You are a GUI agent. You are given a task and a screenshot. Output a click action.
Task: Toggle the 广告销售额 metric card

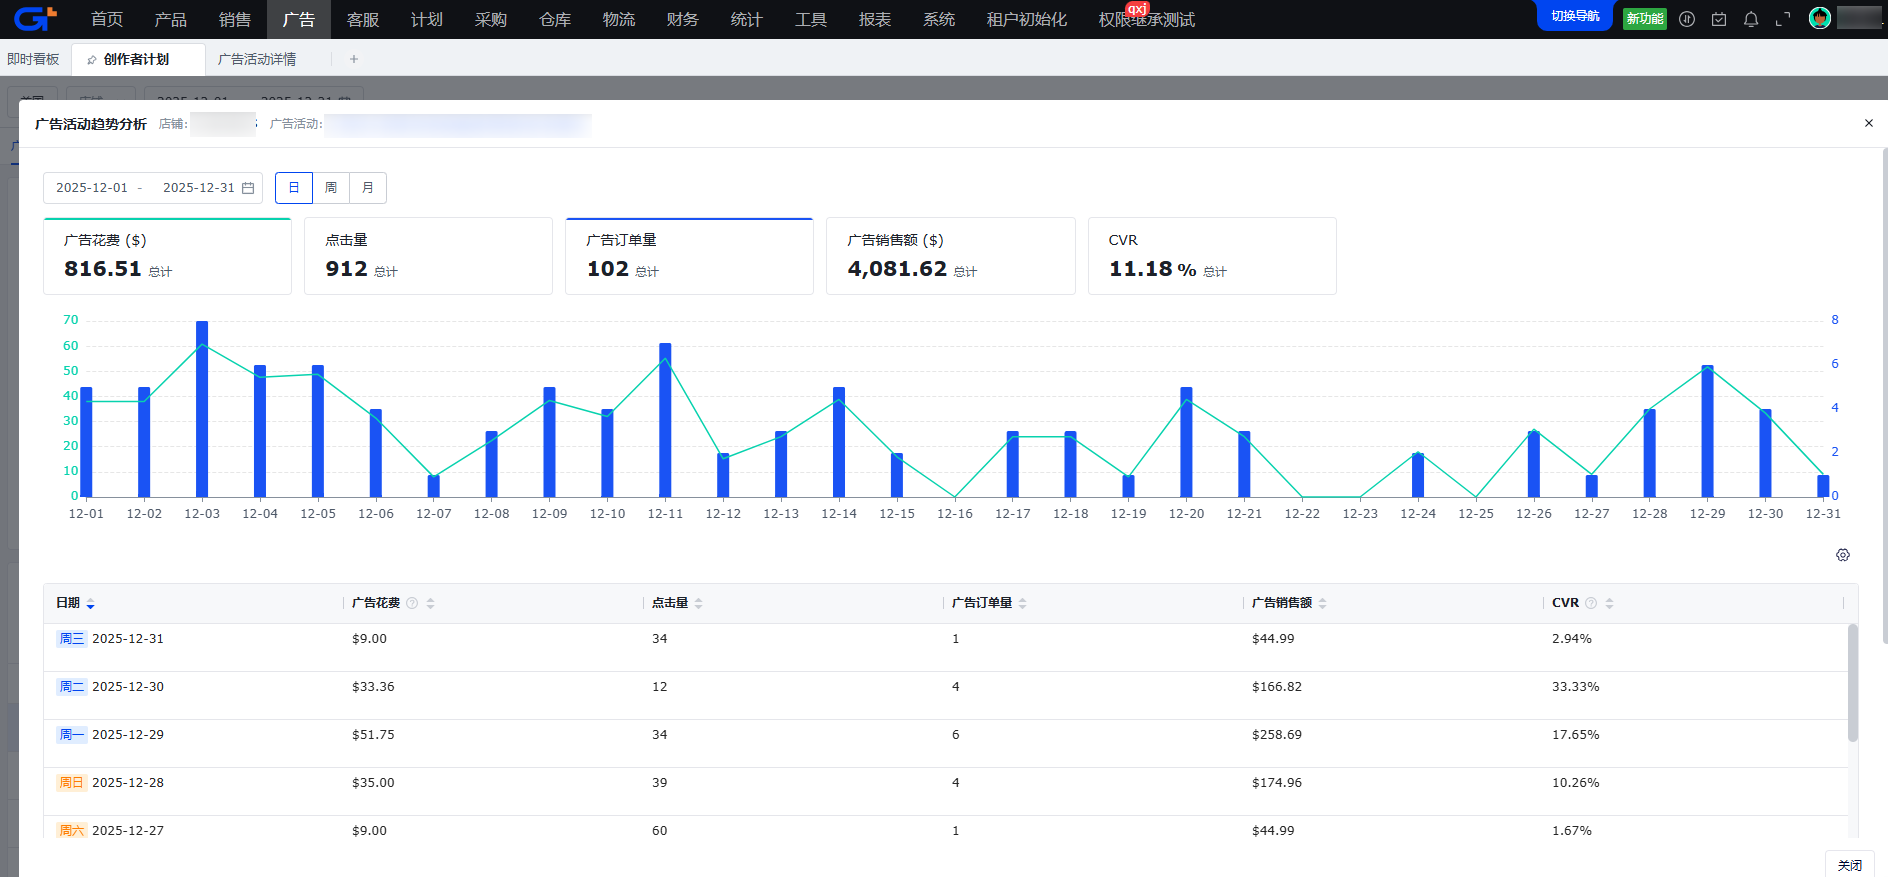[x=950, y=256]
